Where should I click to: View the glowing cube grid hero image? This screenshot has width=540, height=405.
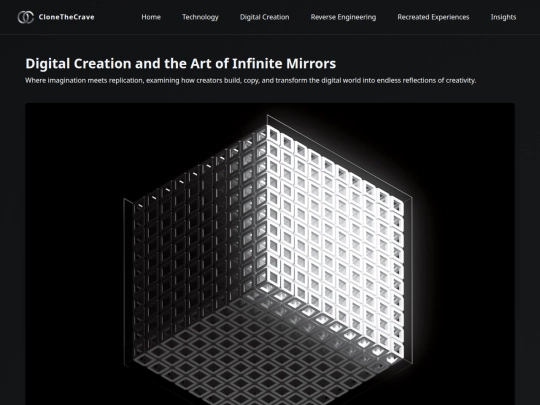tap(270, 254)
